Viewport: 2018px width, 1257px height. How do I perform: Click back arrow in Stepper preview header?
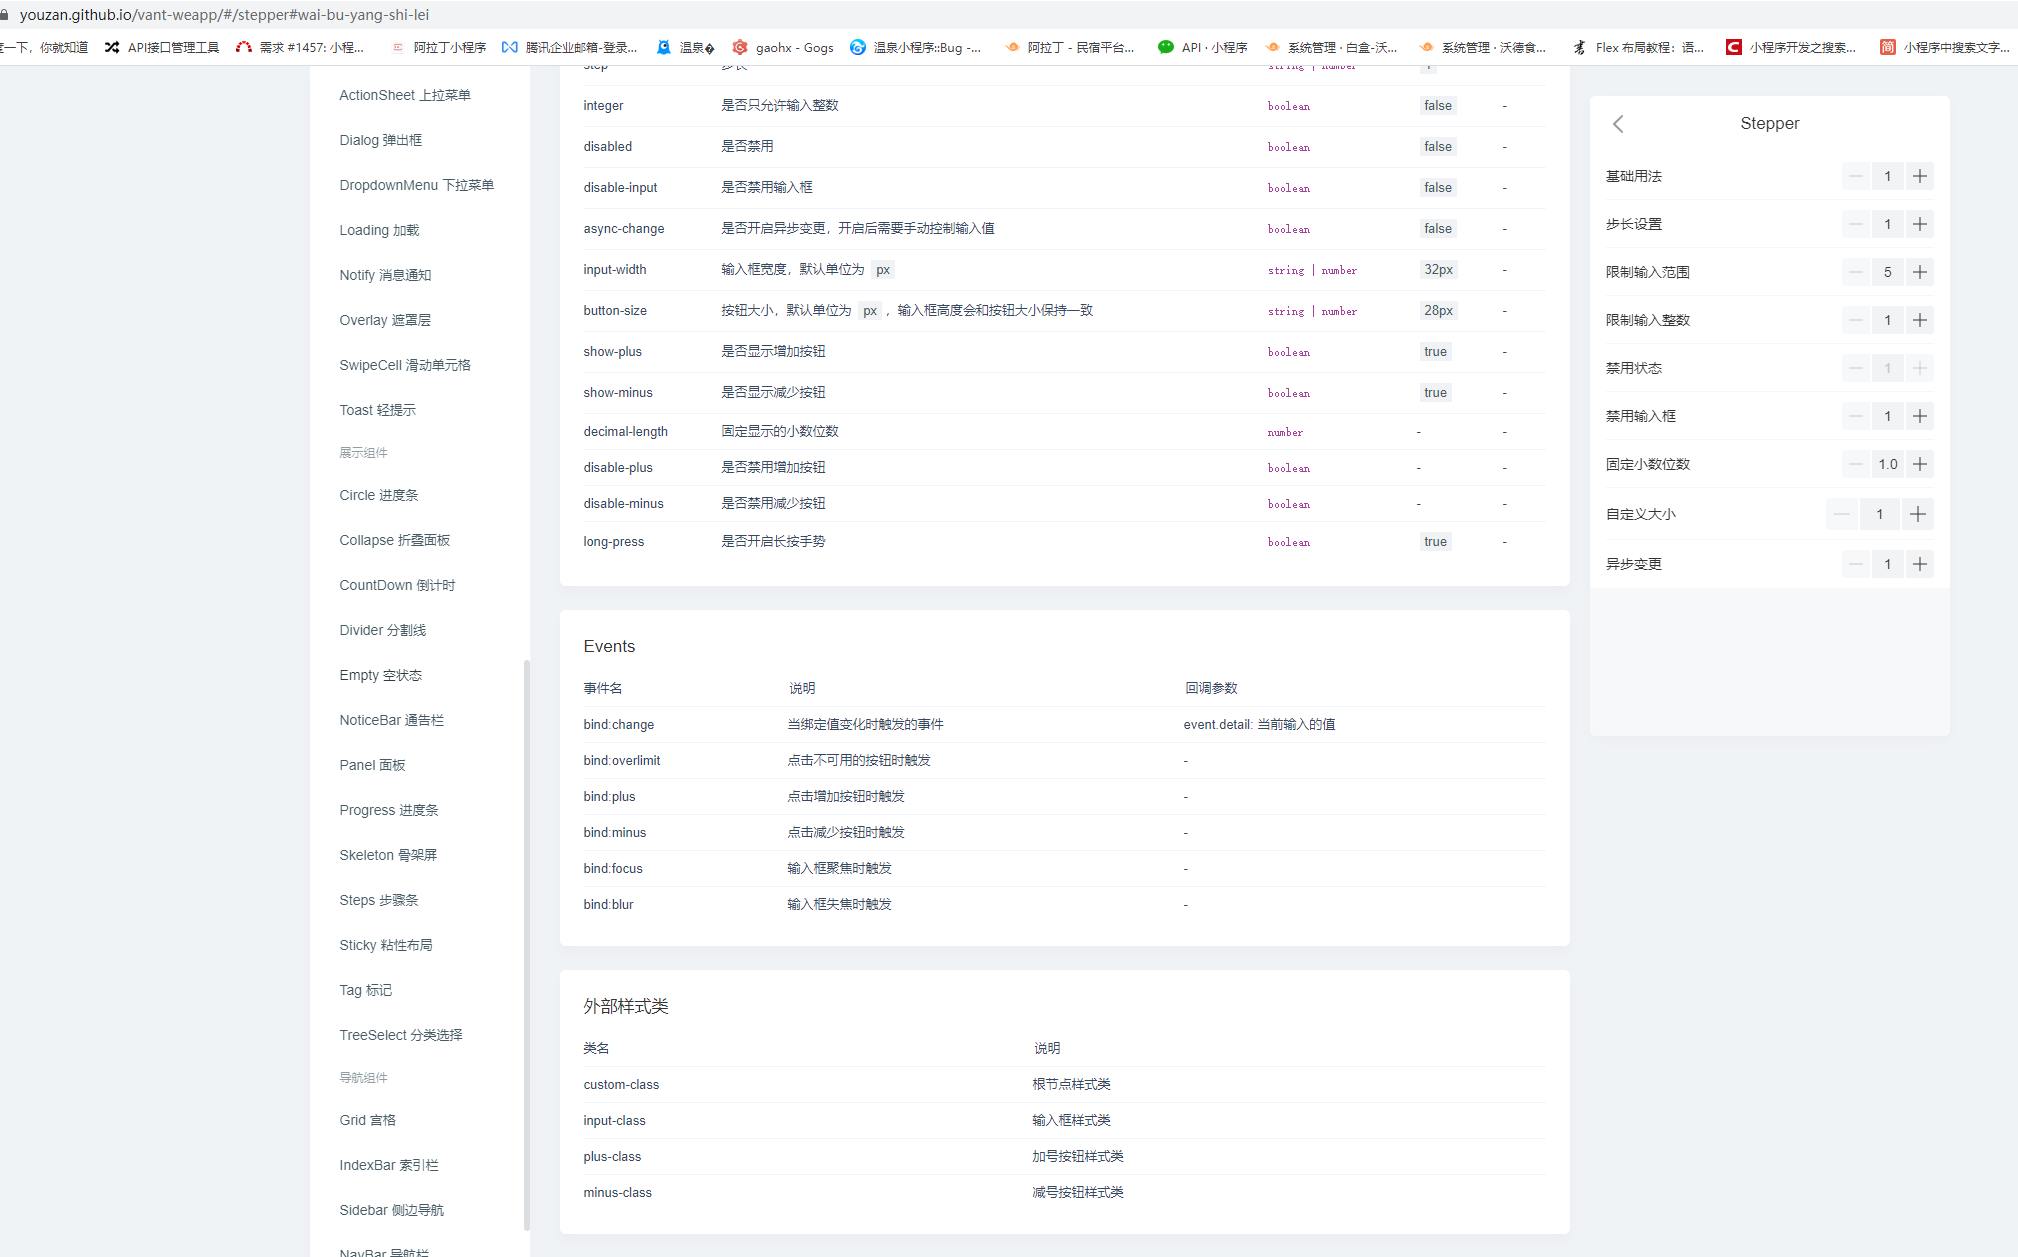coord(1618,124)
